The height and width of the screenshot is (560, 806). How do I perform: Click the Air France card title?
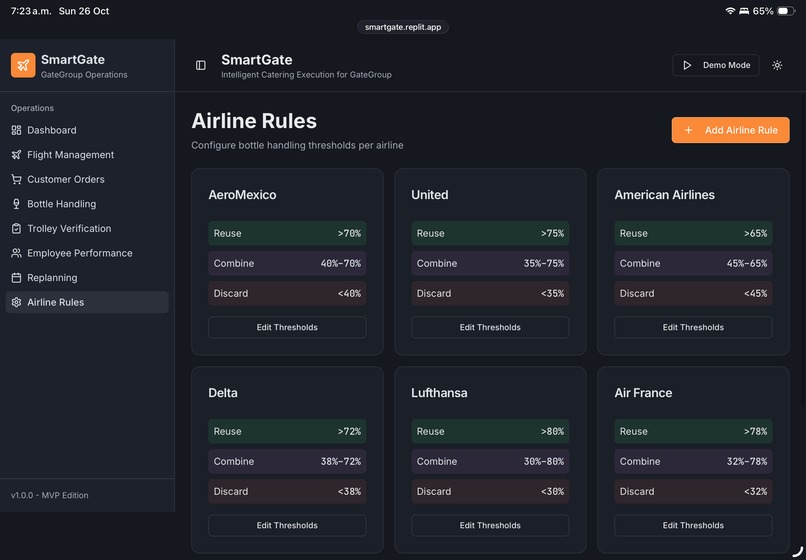[643, 393]
